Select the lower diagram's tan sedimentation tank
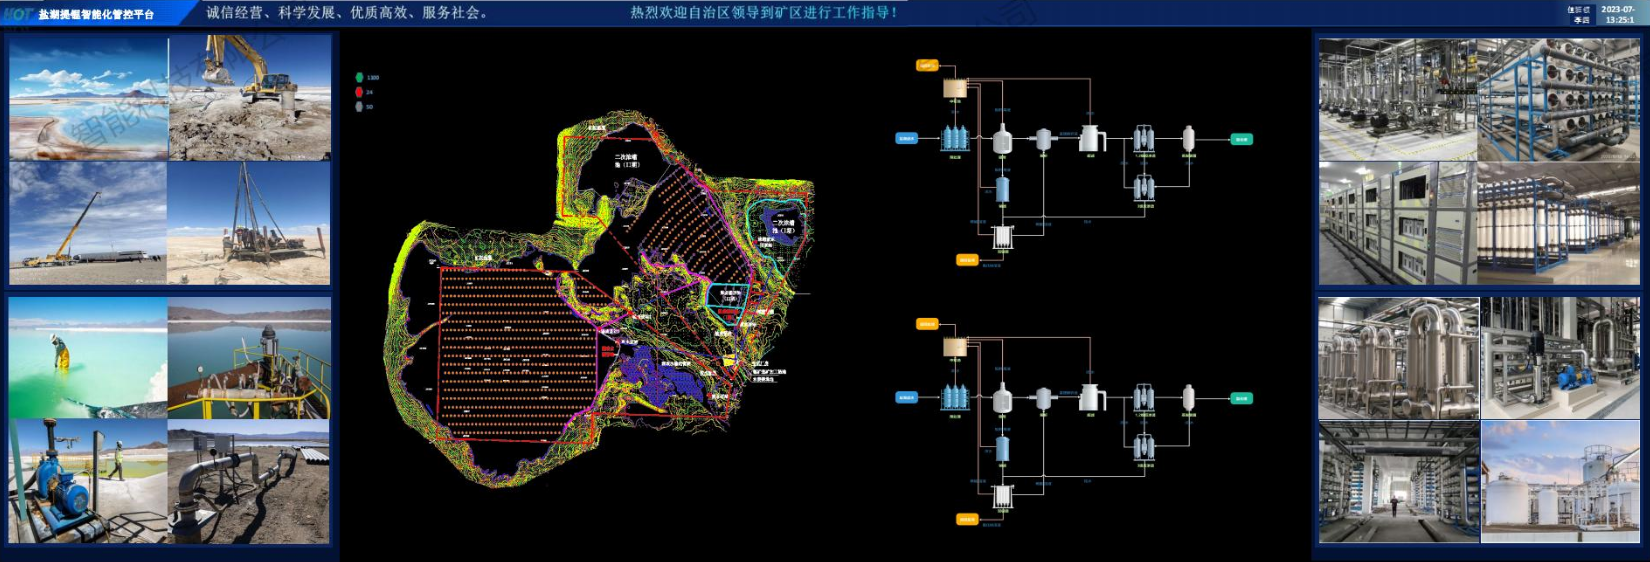 click(955, 347)
